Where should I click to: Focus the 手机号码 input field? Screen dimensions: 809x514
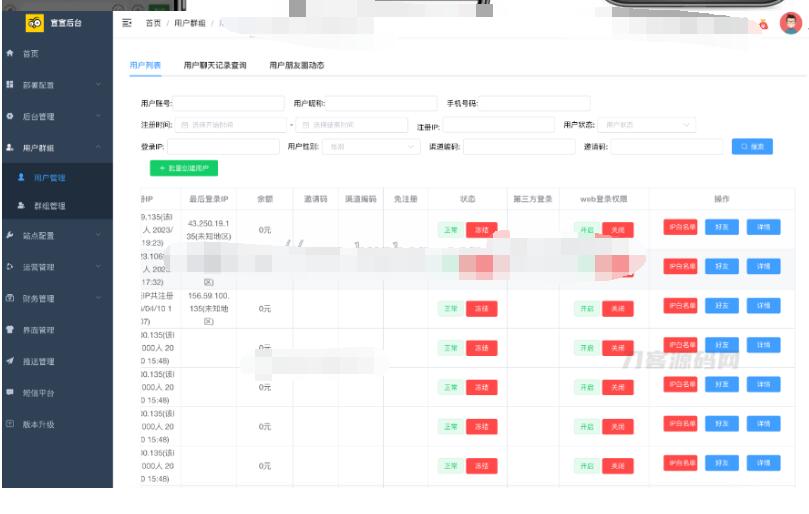[x=535, y=103]
